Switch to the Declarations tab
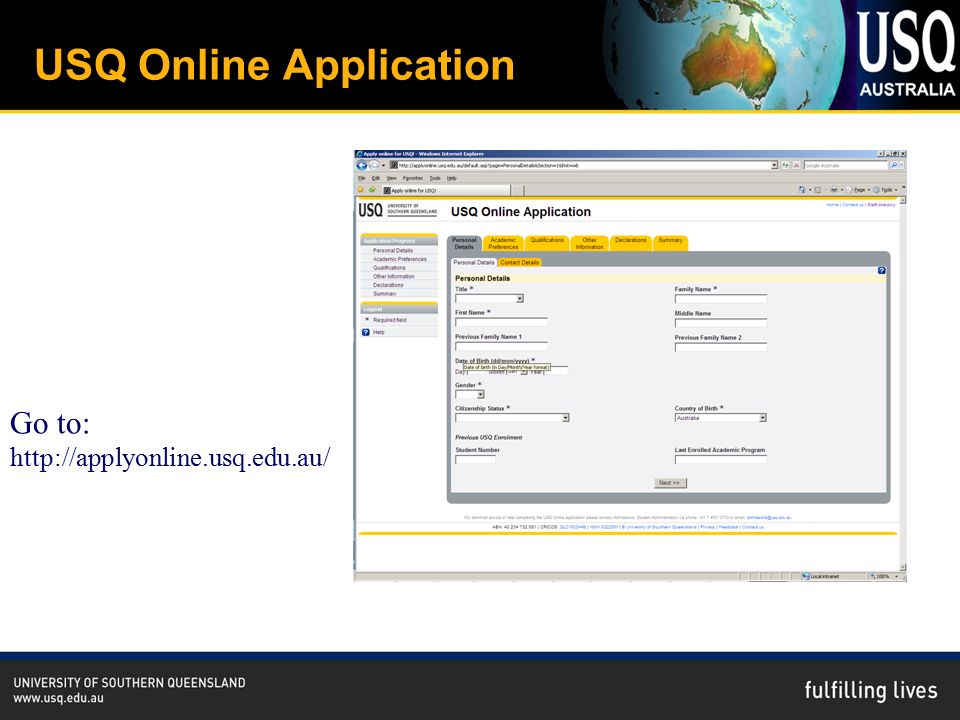Image resolution: width=960 pixels, height=720 pixels. (x=631, y=243)
